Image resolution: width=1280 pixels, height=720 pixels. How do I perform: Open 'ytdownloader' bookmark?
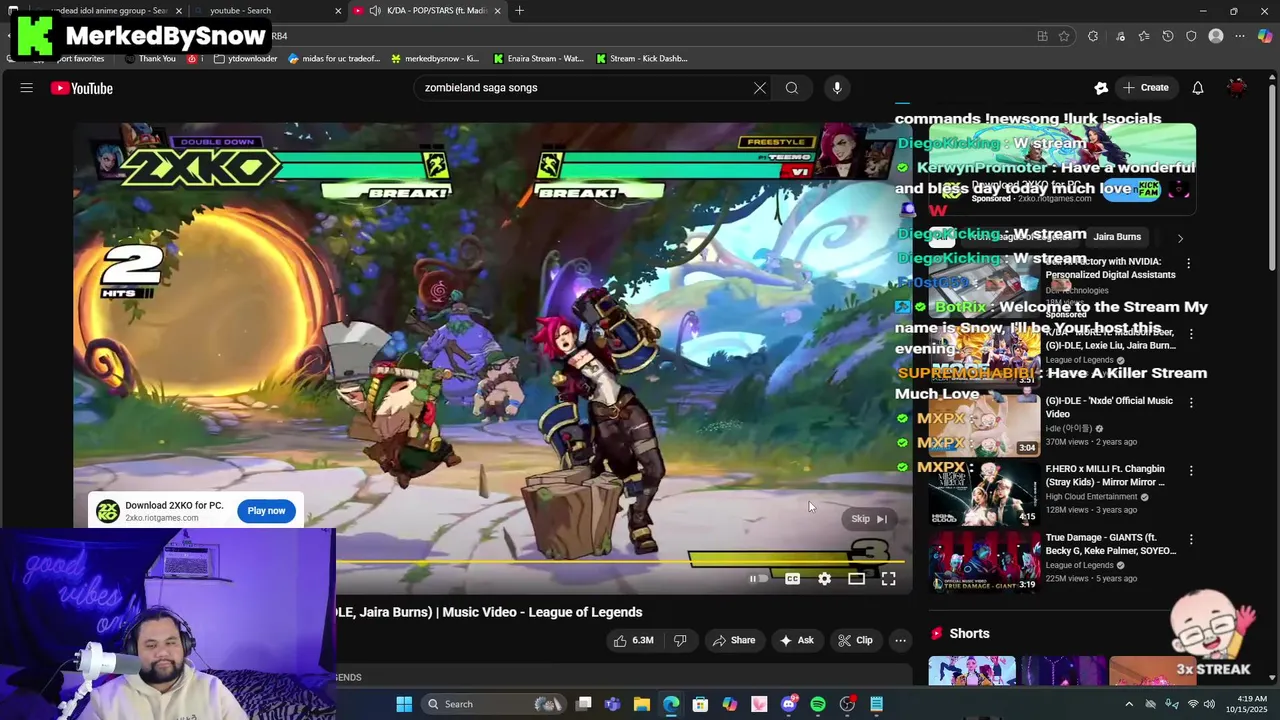[x=246, y=59]
